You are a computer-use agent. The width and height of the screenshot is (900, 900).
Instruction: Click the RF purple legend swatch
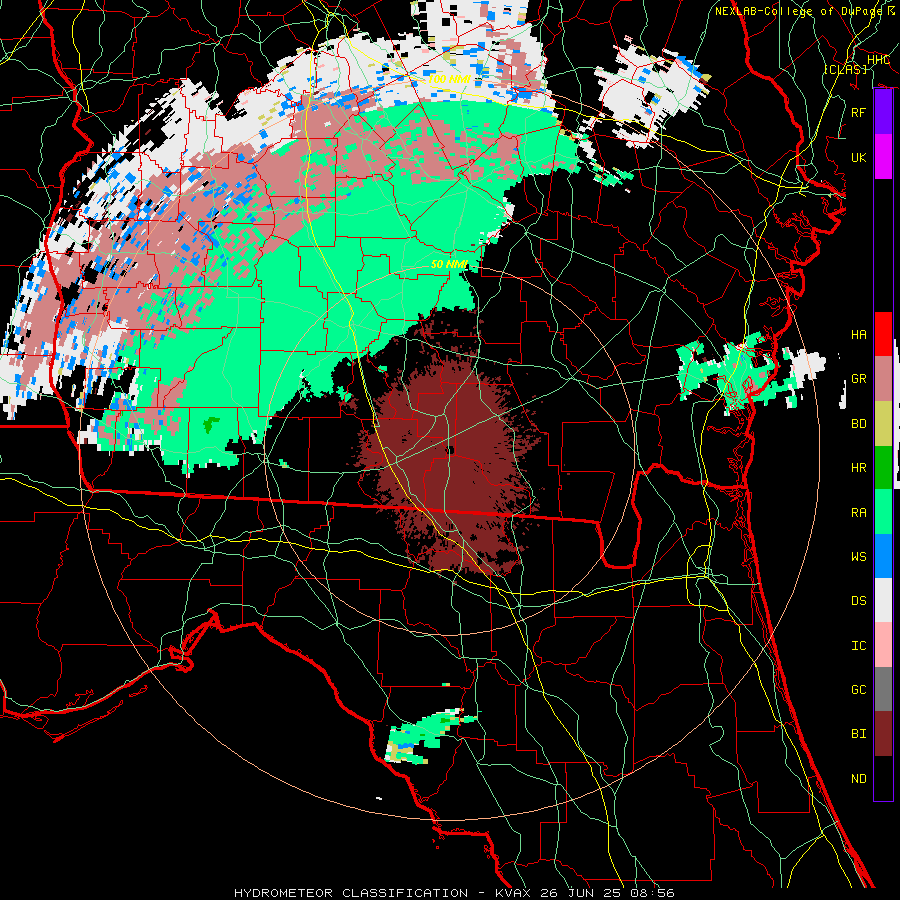(883, 112)
